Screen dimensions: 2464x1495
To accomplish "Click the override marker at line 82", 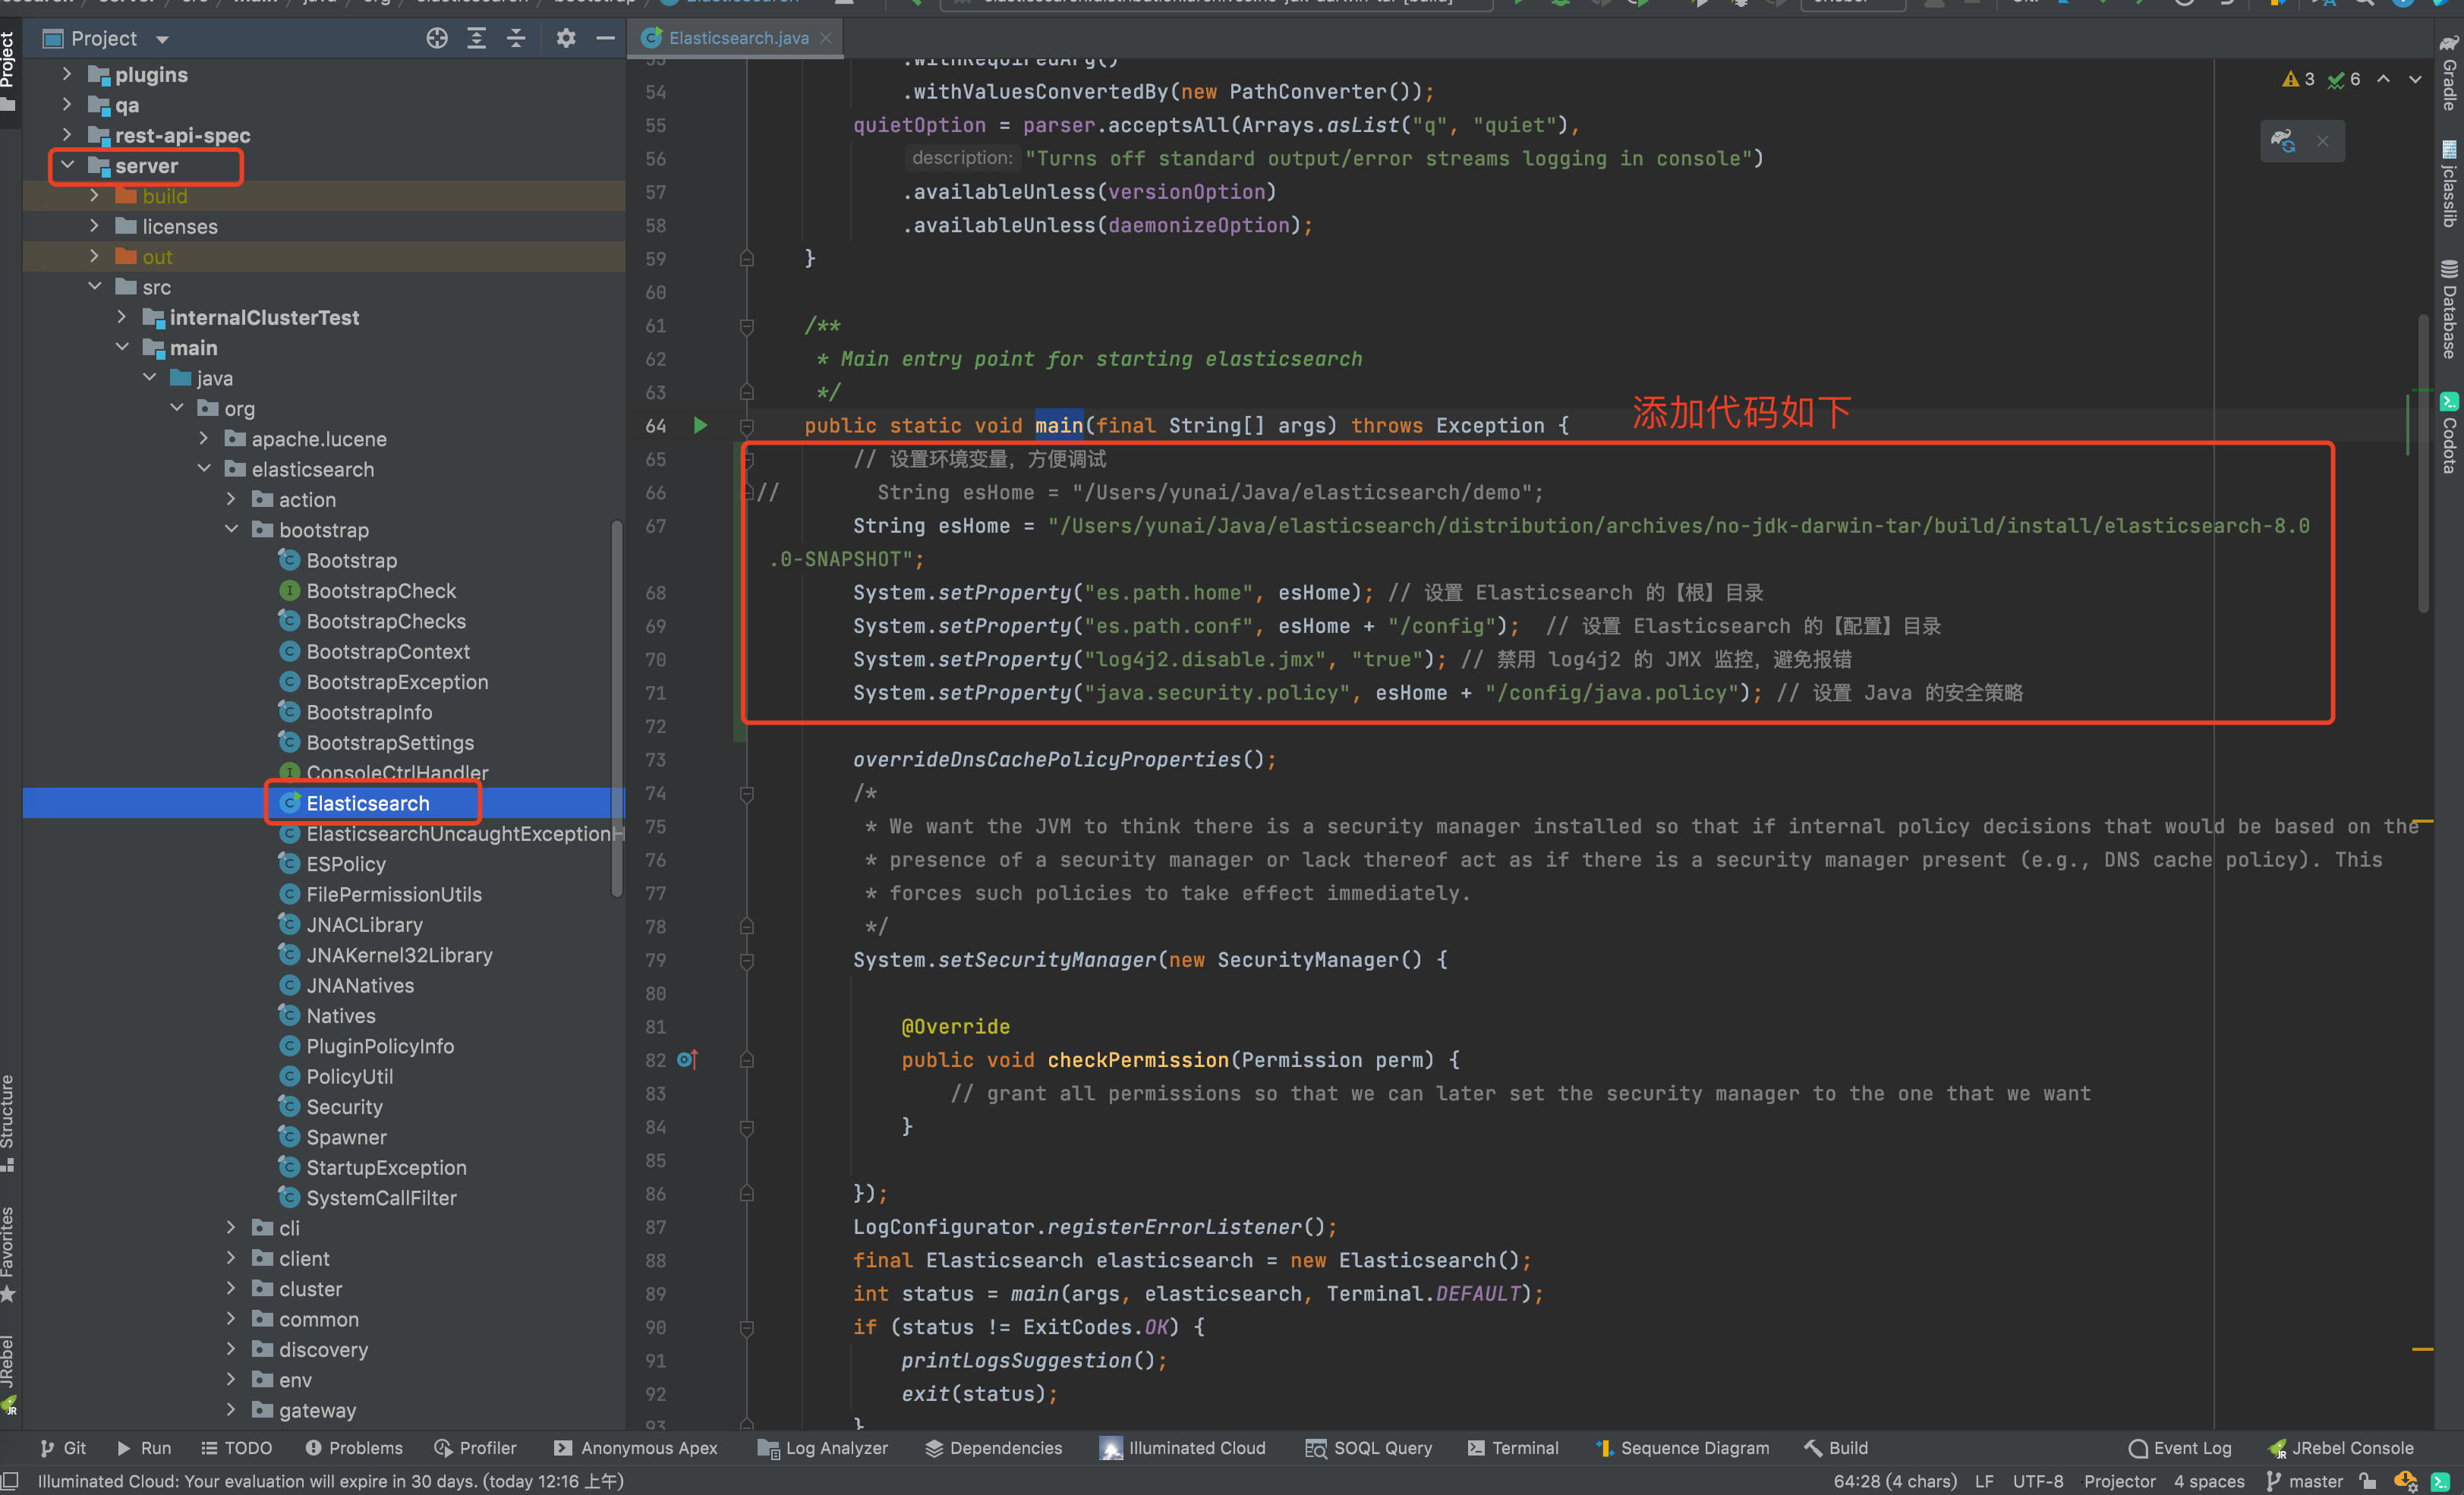I will pos(687,1059).
